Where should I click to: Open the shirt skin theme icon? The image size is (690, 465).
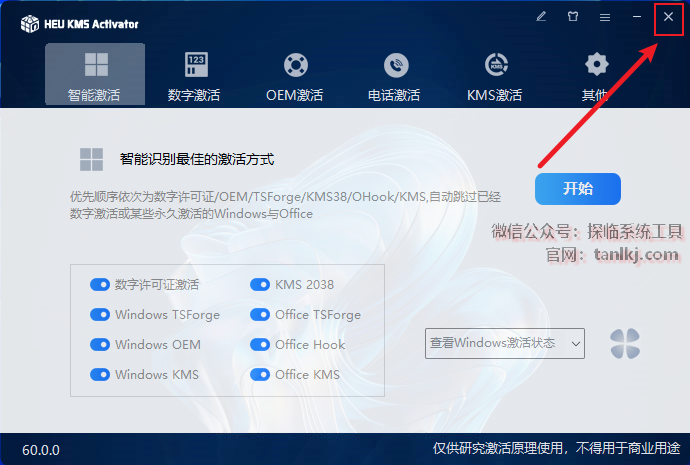[x=573, y=17]
